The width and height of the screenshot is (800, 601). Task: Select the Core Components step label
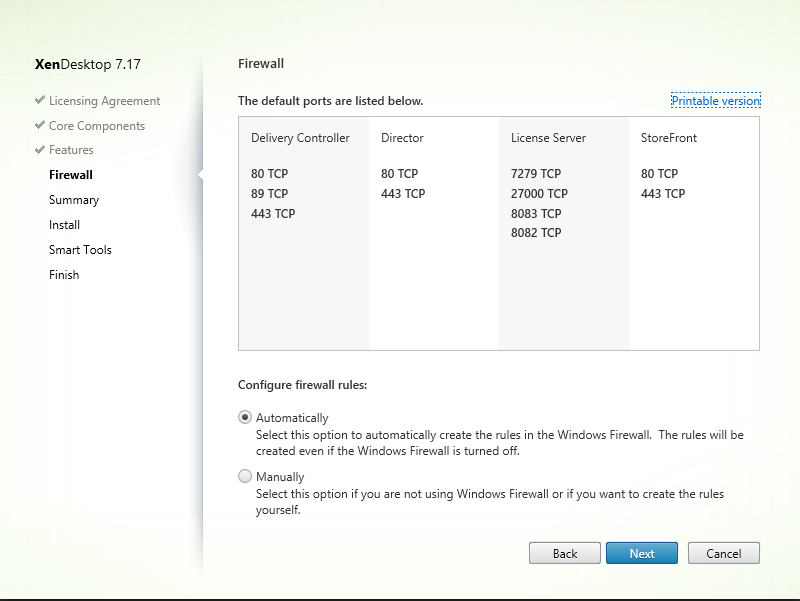(97, 126)
